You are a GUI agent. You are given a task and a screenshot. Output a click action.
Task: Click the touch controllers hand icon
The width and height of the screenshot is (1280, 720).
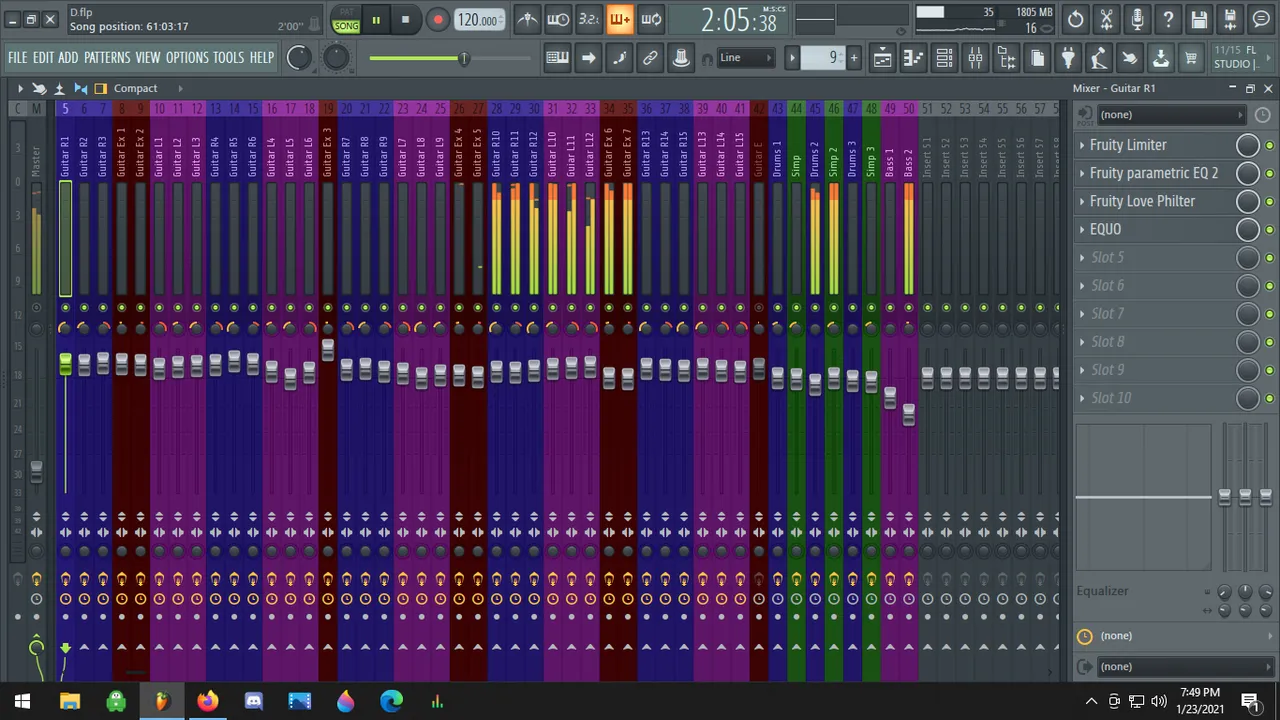point(1129,58)
